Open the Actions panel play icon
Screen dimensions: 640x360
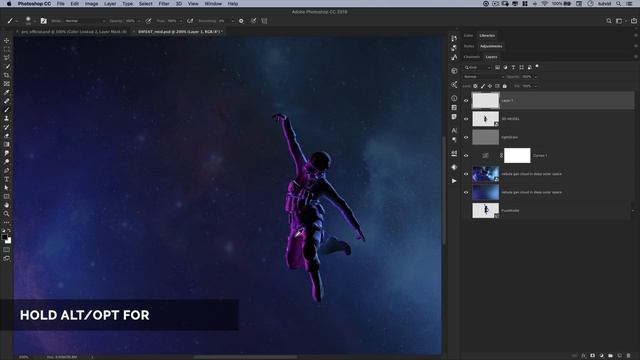[x=454, y=181]
